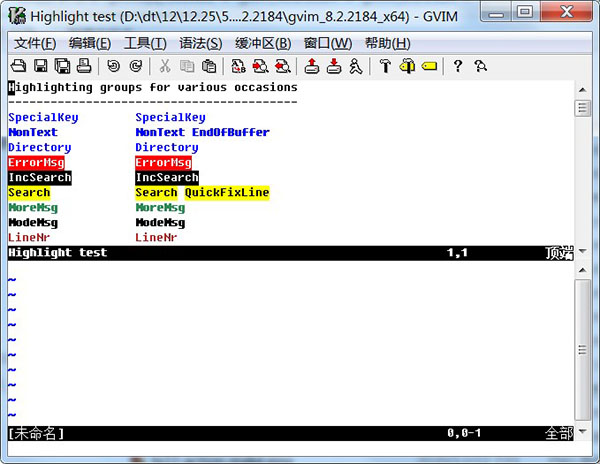Click the Load Session icon

point(312,66)
